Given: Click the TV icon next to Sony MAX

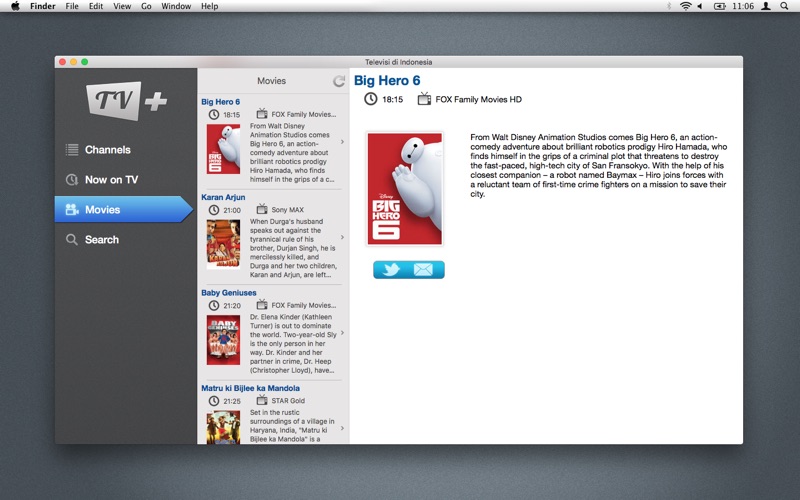Looking at the screenshot, I should (x=262, y=209).
